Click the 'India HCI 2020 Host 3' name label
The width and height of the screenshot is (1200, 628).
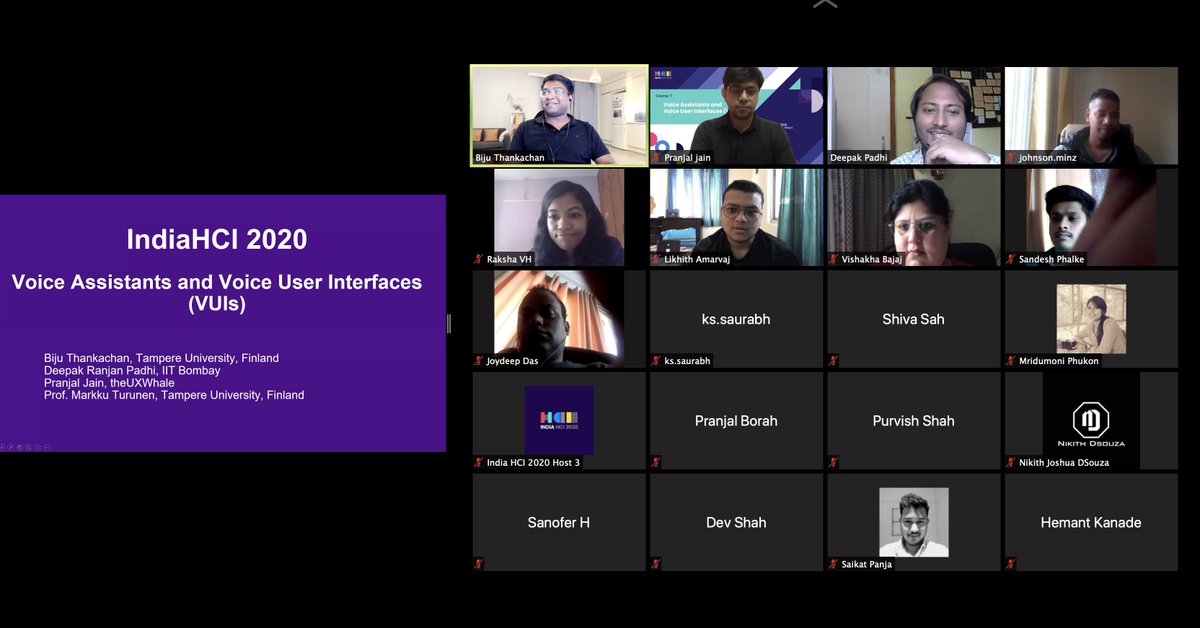533,463
